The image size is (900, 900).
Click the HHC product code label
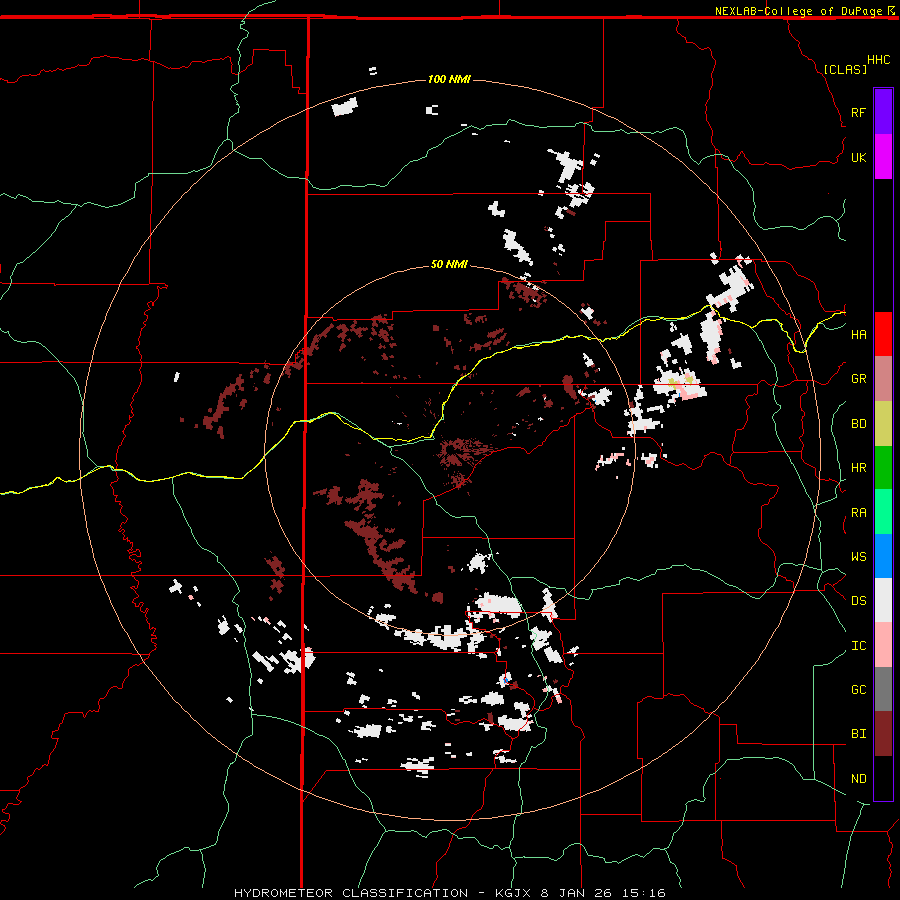click(879, 60)
